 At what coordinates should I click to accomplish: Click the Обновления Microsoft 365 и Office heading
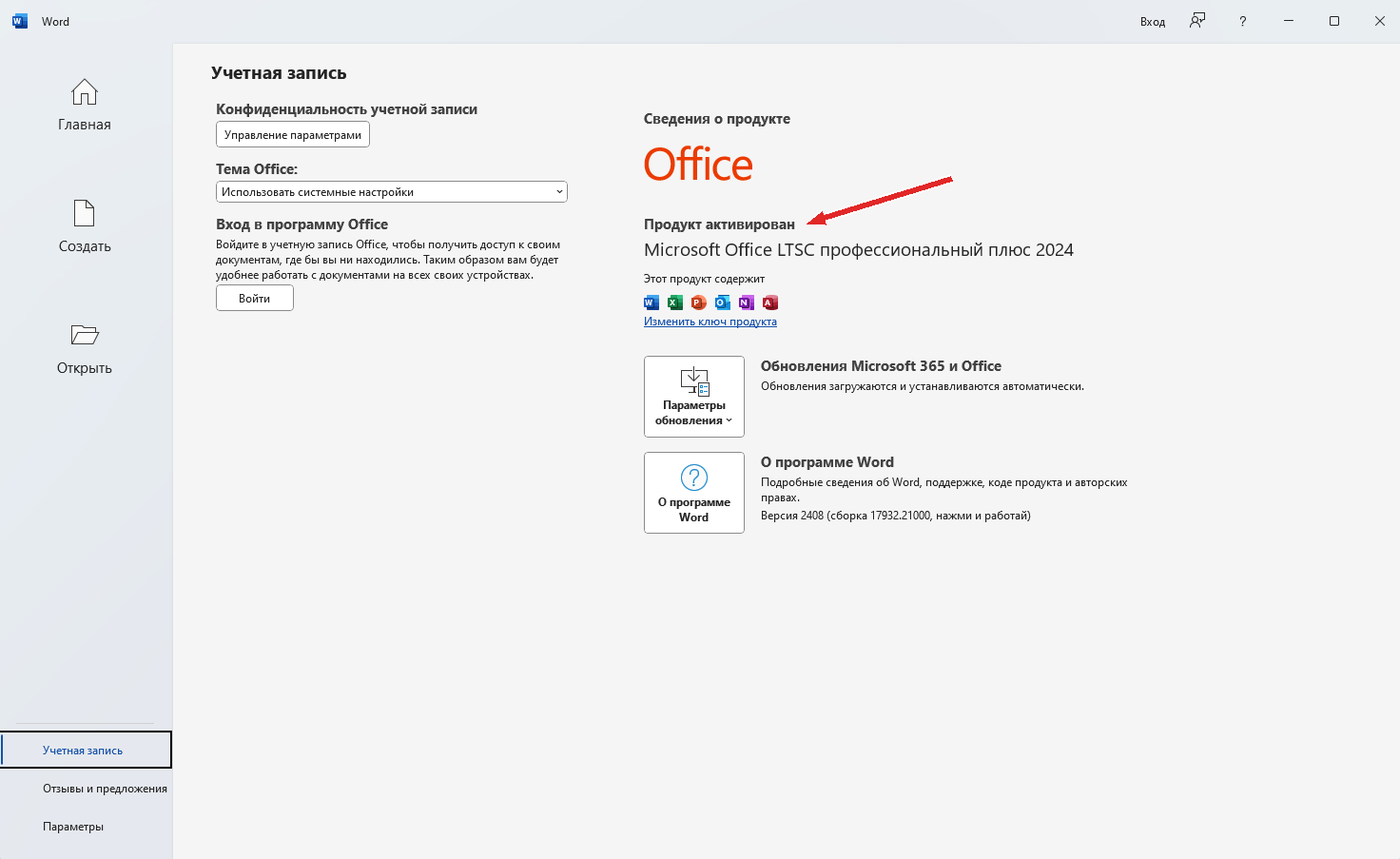pyautogui.click(x=881, y=366)
